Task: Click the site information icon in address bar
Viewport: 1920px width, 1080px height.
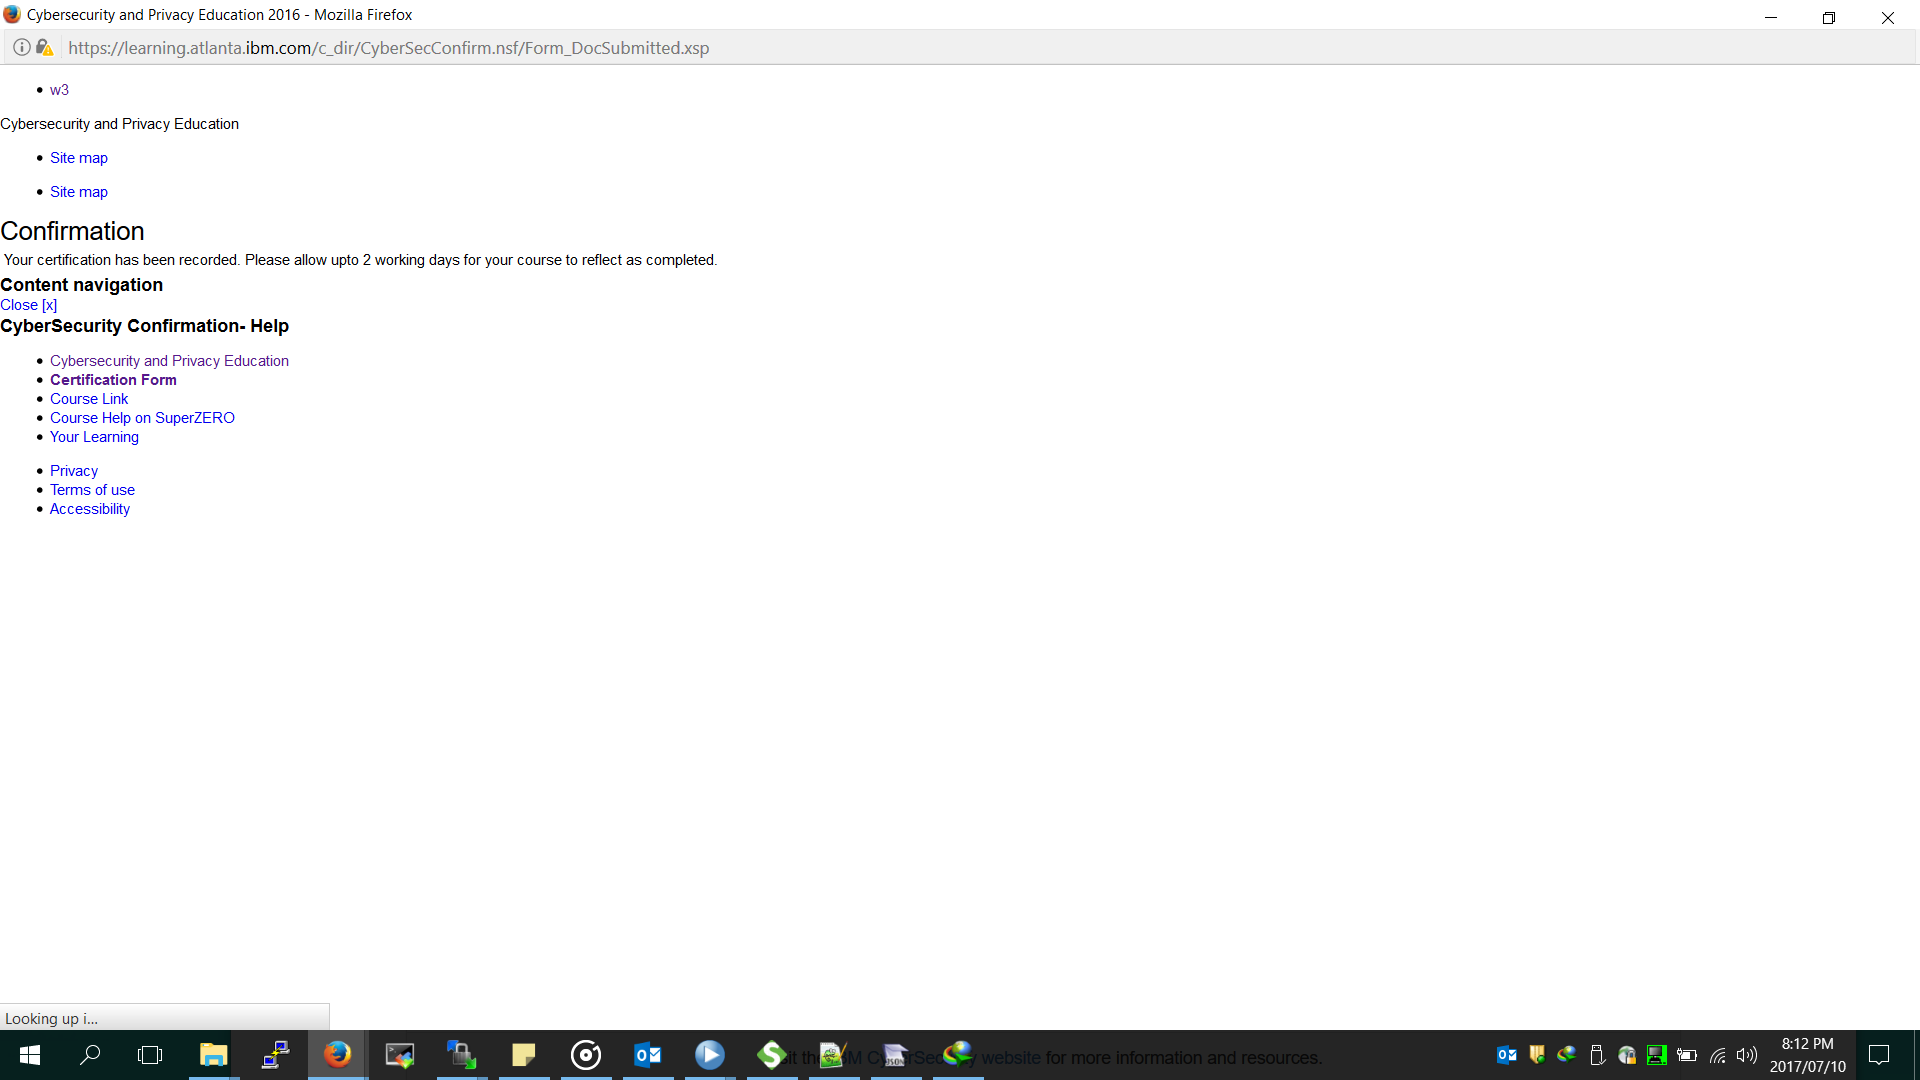Action: pos(21,47)
